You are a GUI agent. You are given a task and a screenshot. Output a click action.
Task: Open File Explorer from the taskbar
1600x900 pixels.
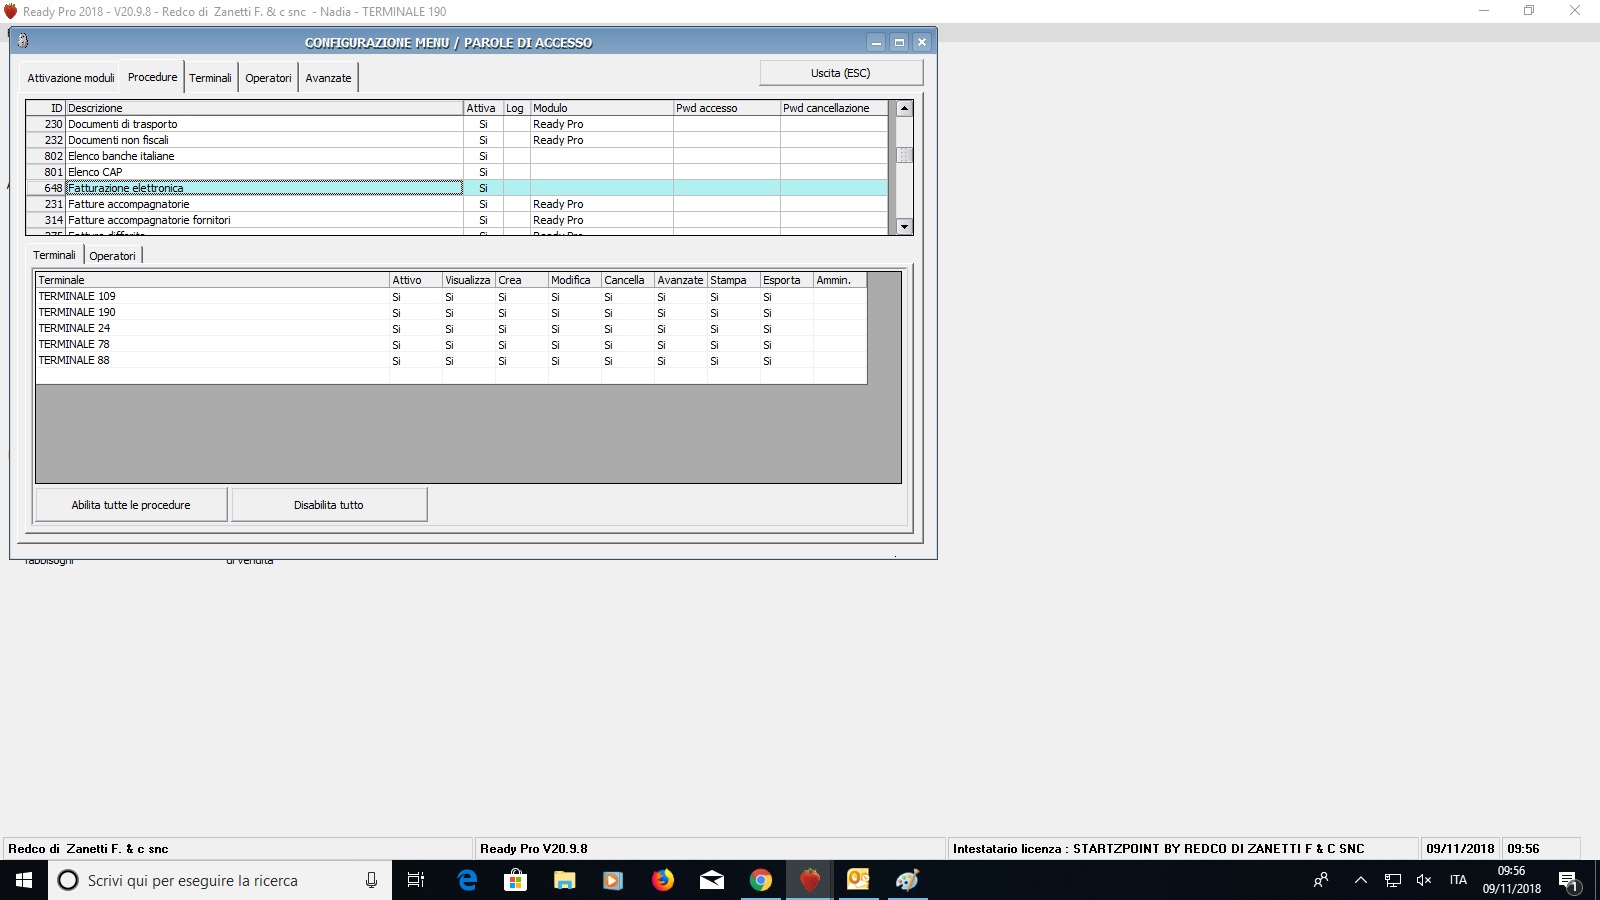[x=564, y=880]
